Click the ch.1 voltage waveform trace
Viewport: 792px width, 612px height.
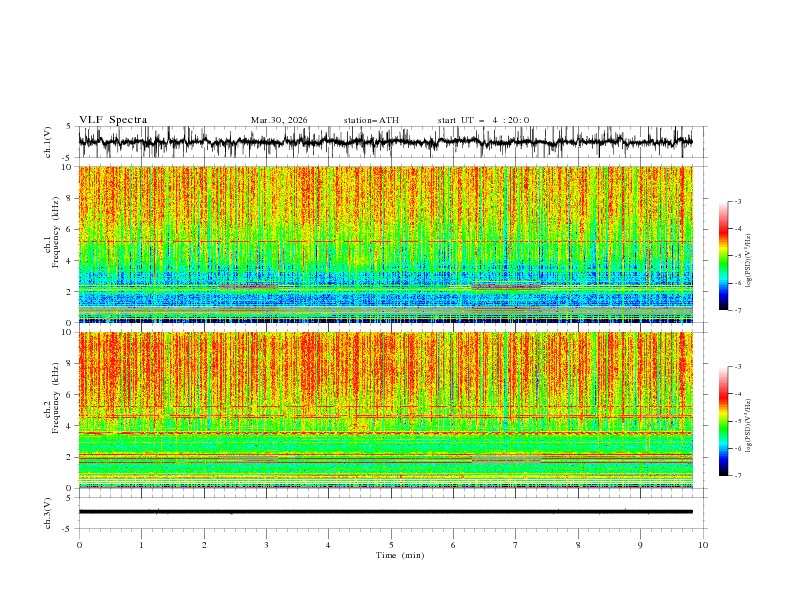[x=385, y=142]
